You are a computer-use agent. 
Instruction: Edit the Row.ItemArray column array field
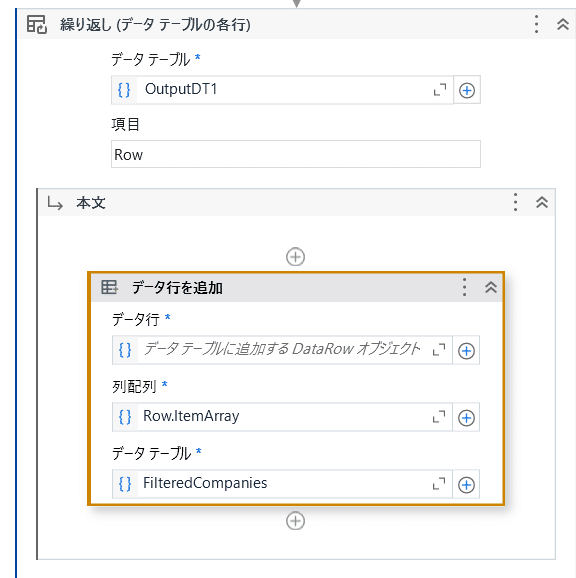[283, 417]
